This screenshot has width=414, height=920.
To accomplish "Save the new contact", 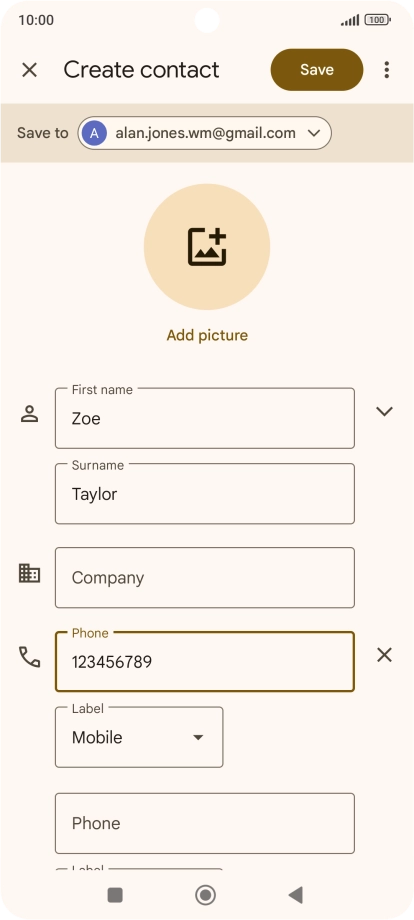I will click(317, 70).
